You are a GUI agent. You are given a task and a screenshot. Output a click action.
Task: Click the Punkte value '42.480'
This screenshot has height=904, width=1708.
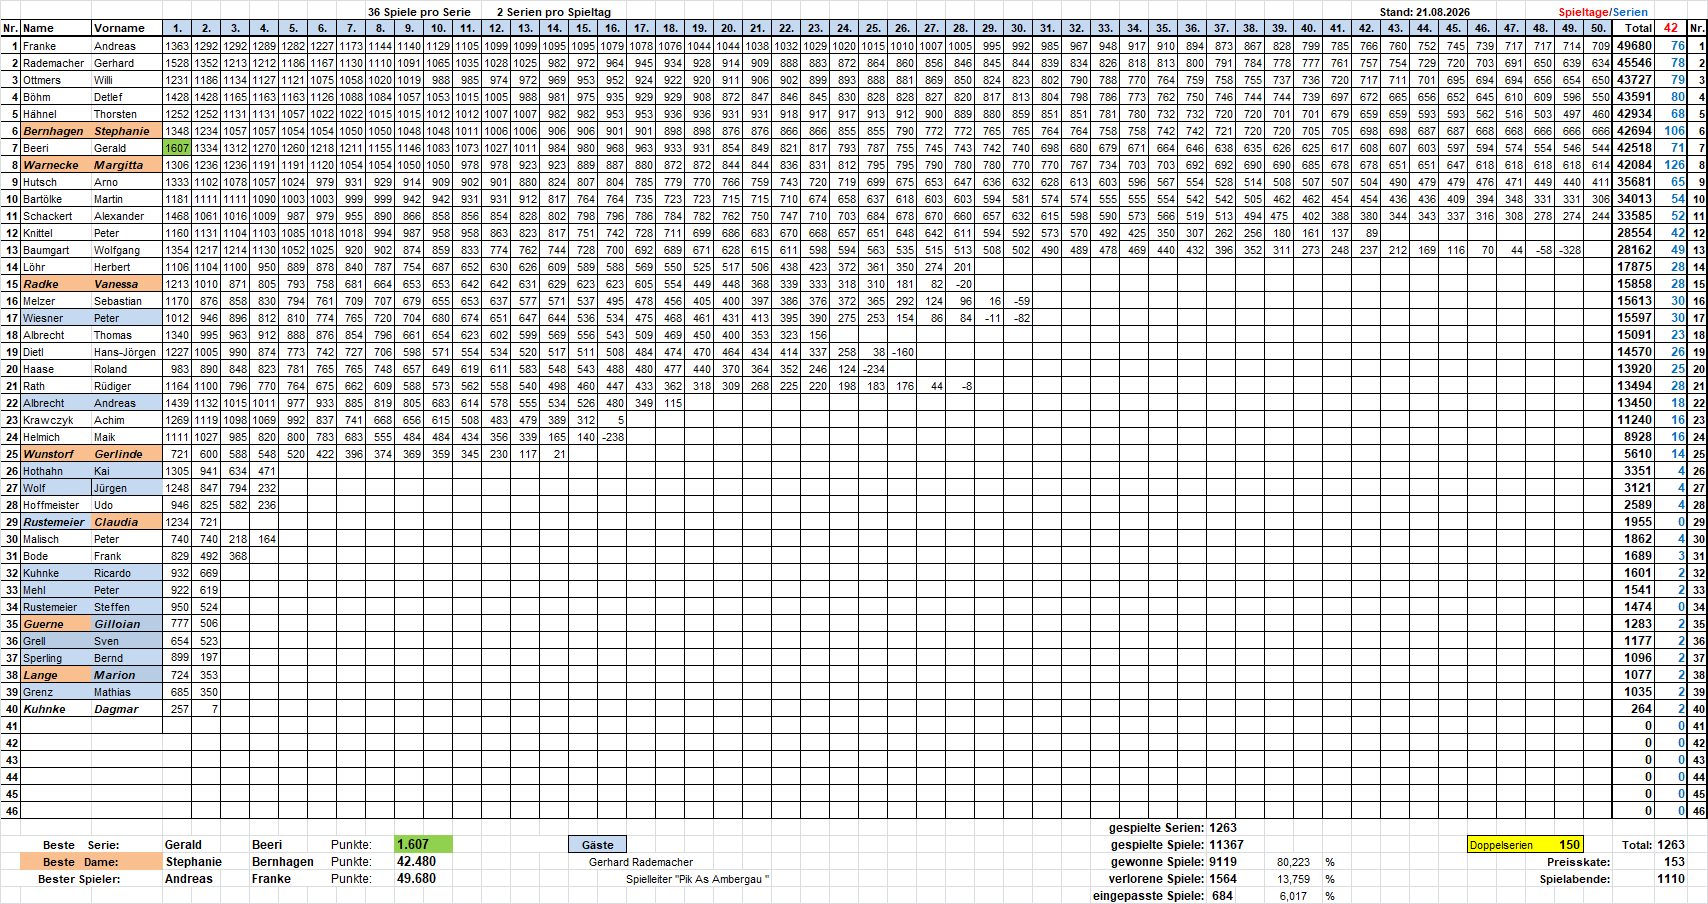click(x=416, y=862)
